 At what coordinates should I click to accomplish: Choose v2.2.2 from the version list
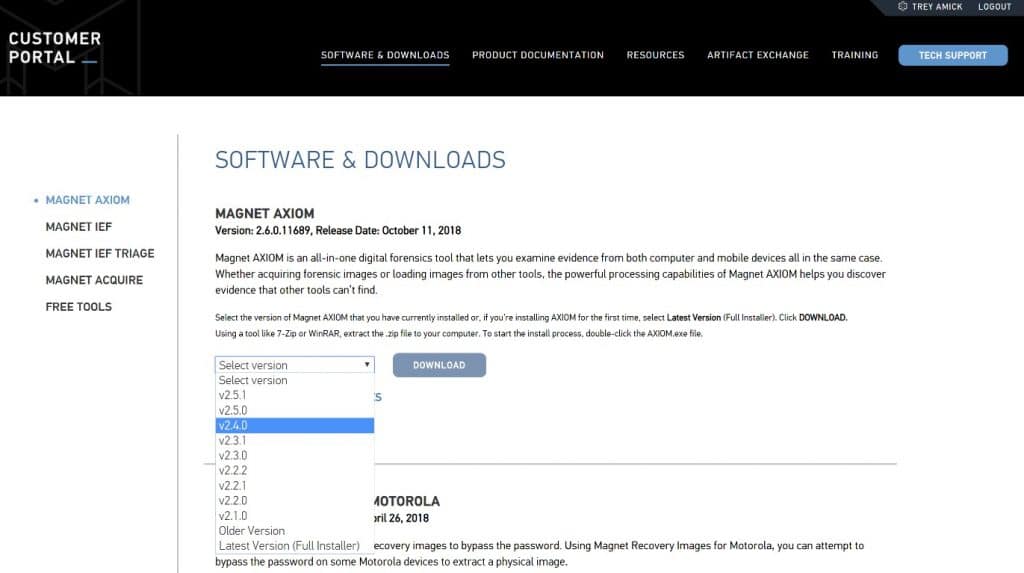295,470
